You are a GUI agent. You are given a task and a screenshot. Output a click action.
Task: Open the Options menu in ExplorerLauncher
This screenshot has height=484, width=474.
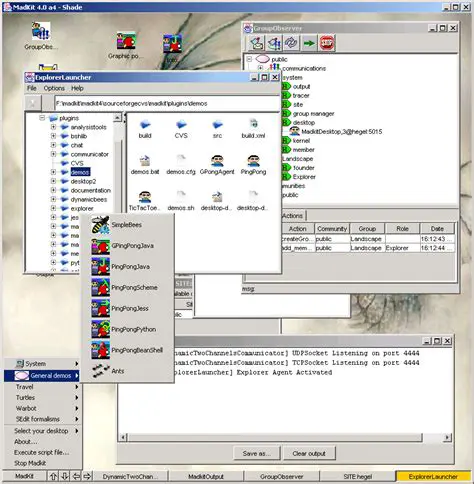click(x=54, y=88)
